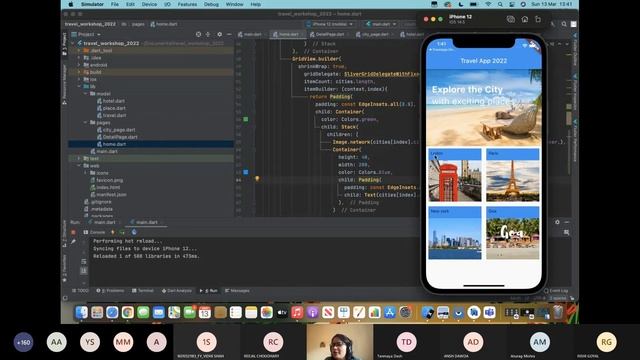640x360 pixels.
Task: Collapse the lib folder
Action: [79, 87]
